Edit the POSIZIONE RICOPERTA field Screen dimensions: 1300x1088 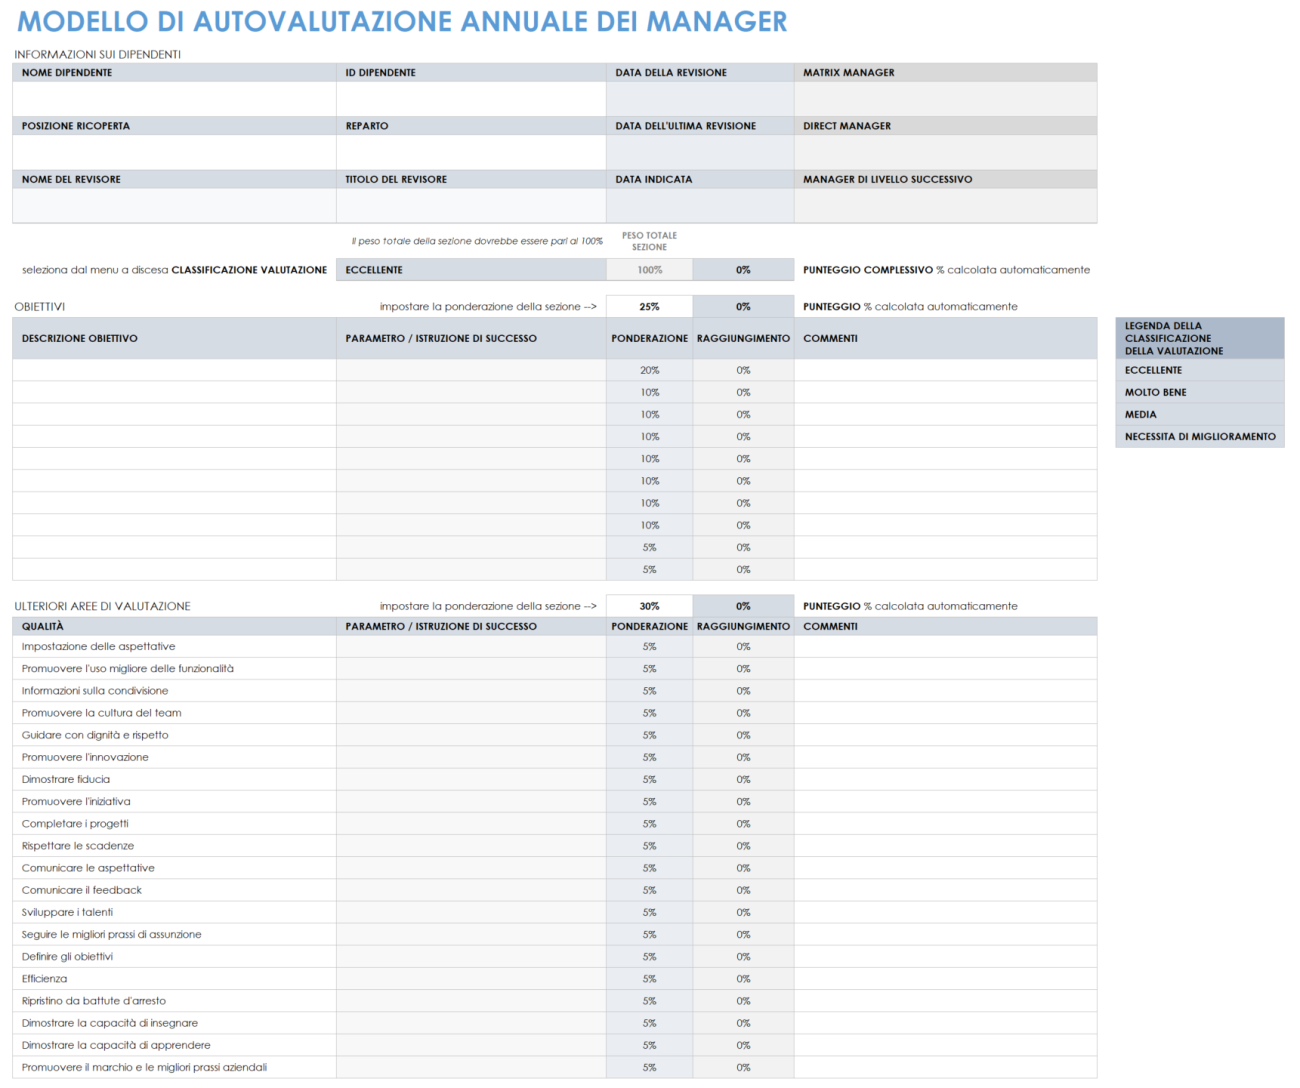(x=173, y=151)
